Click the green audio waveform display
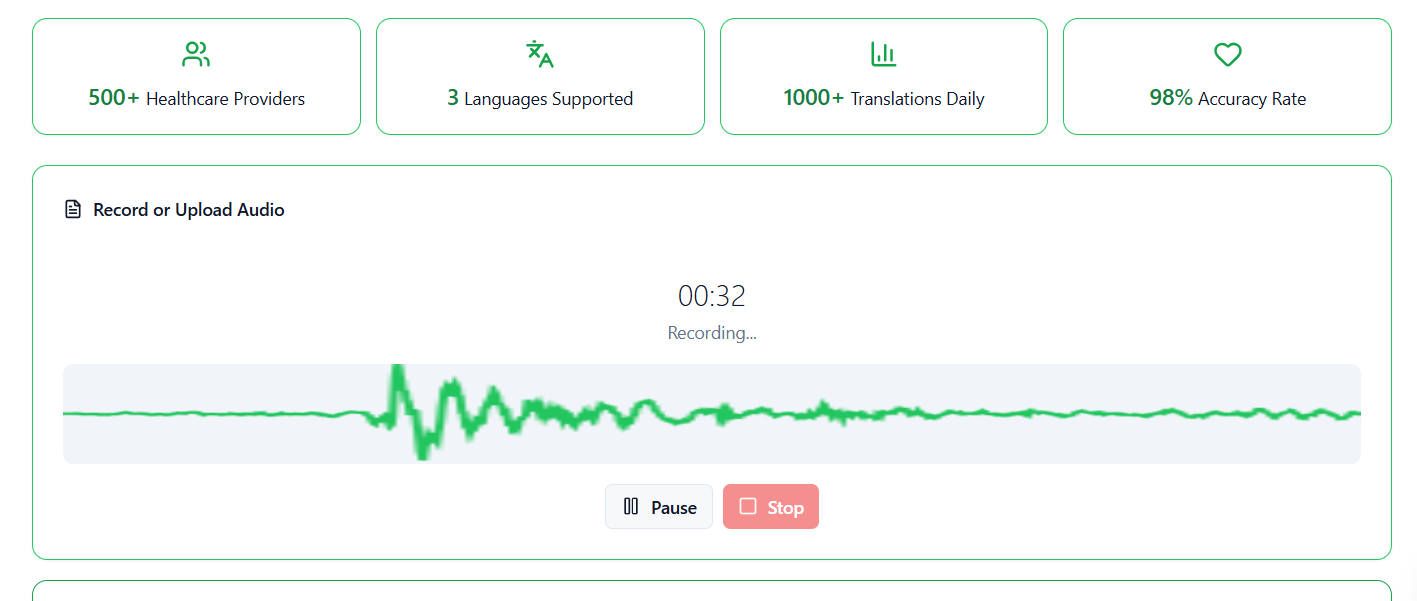The image size is (1417, 601). [x=712, y=413]
